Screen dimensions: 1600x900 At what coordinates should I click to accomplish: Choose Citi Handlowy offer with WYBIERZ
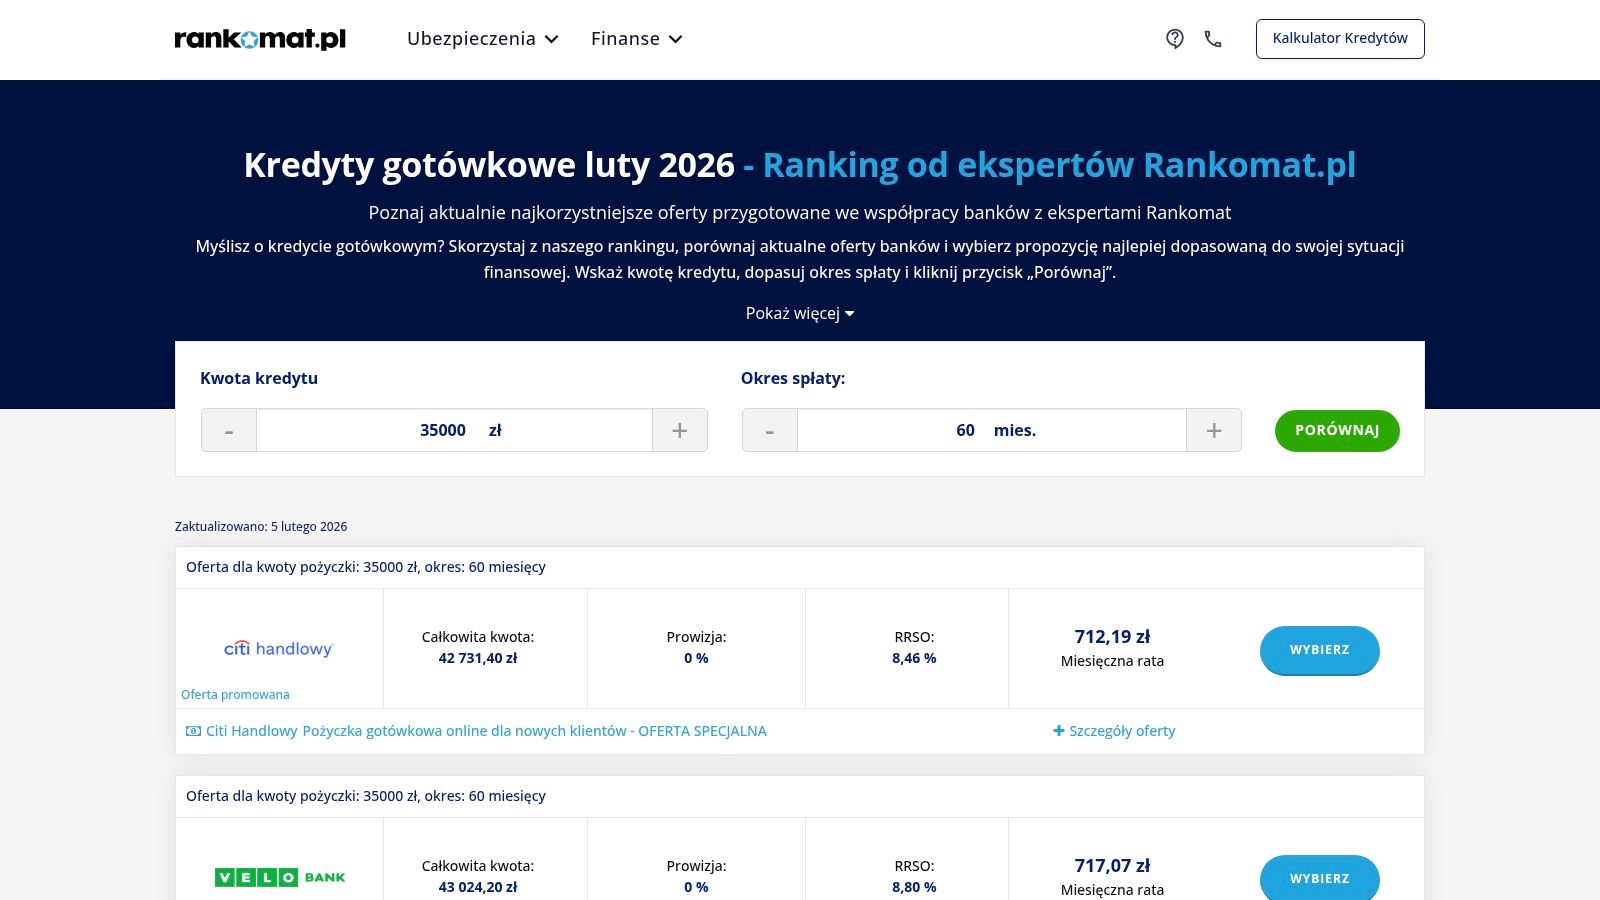click(x=1320, y=650)
